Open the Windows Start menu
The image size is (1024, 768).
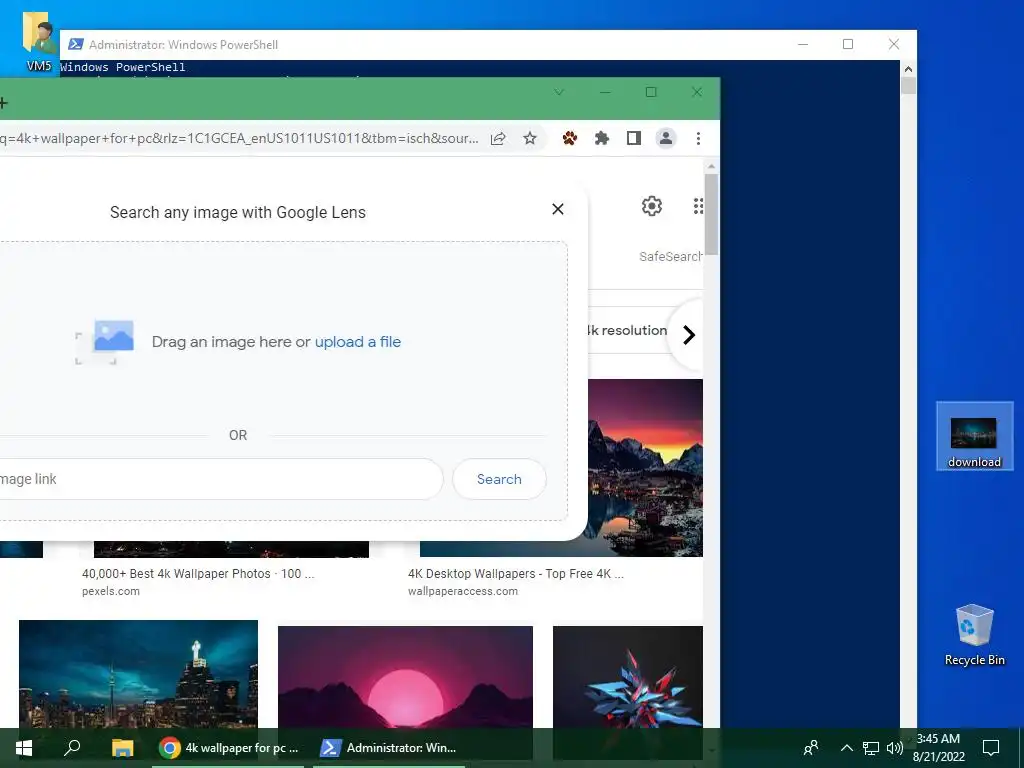(x=24, y=748)
